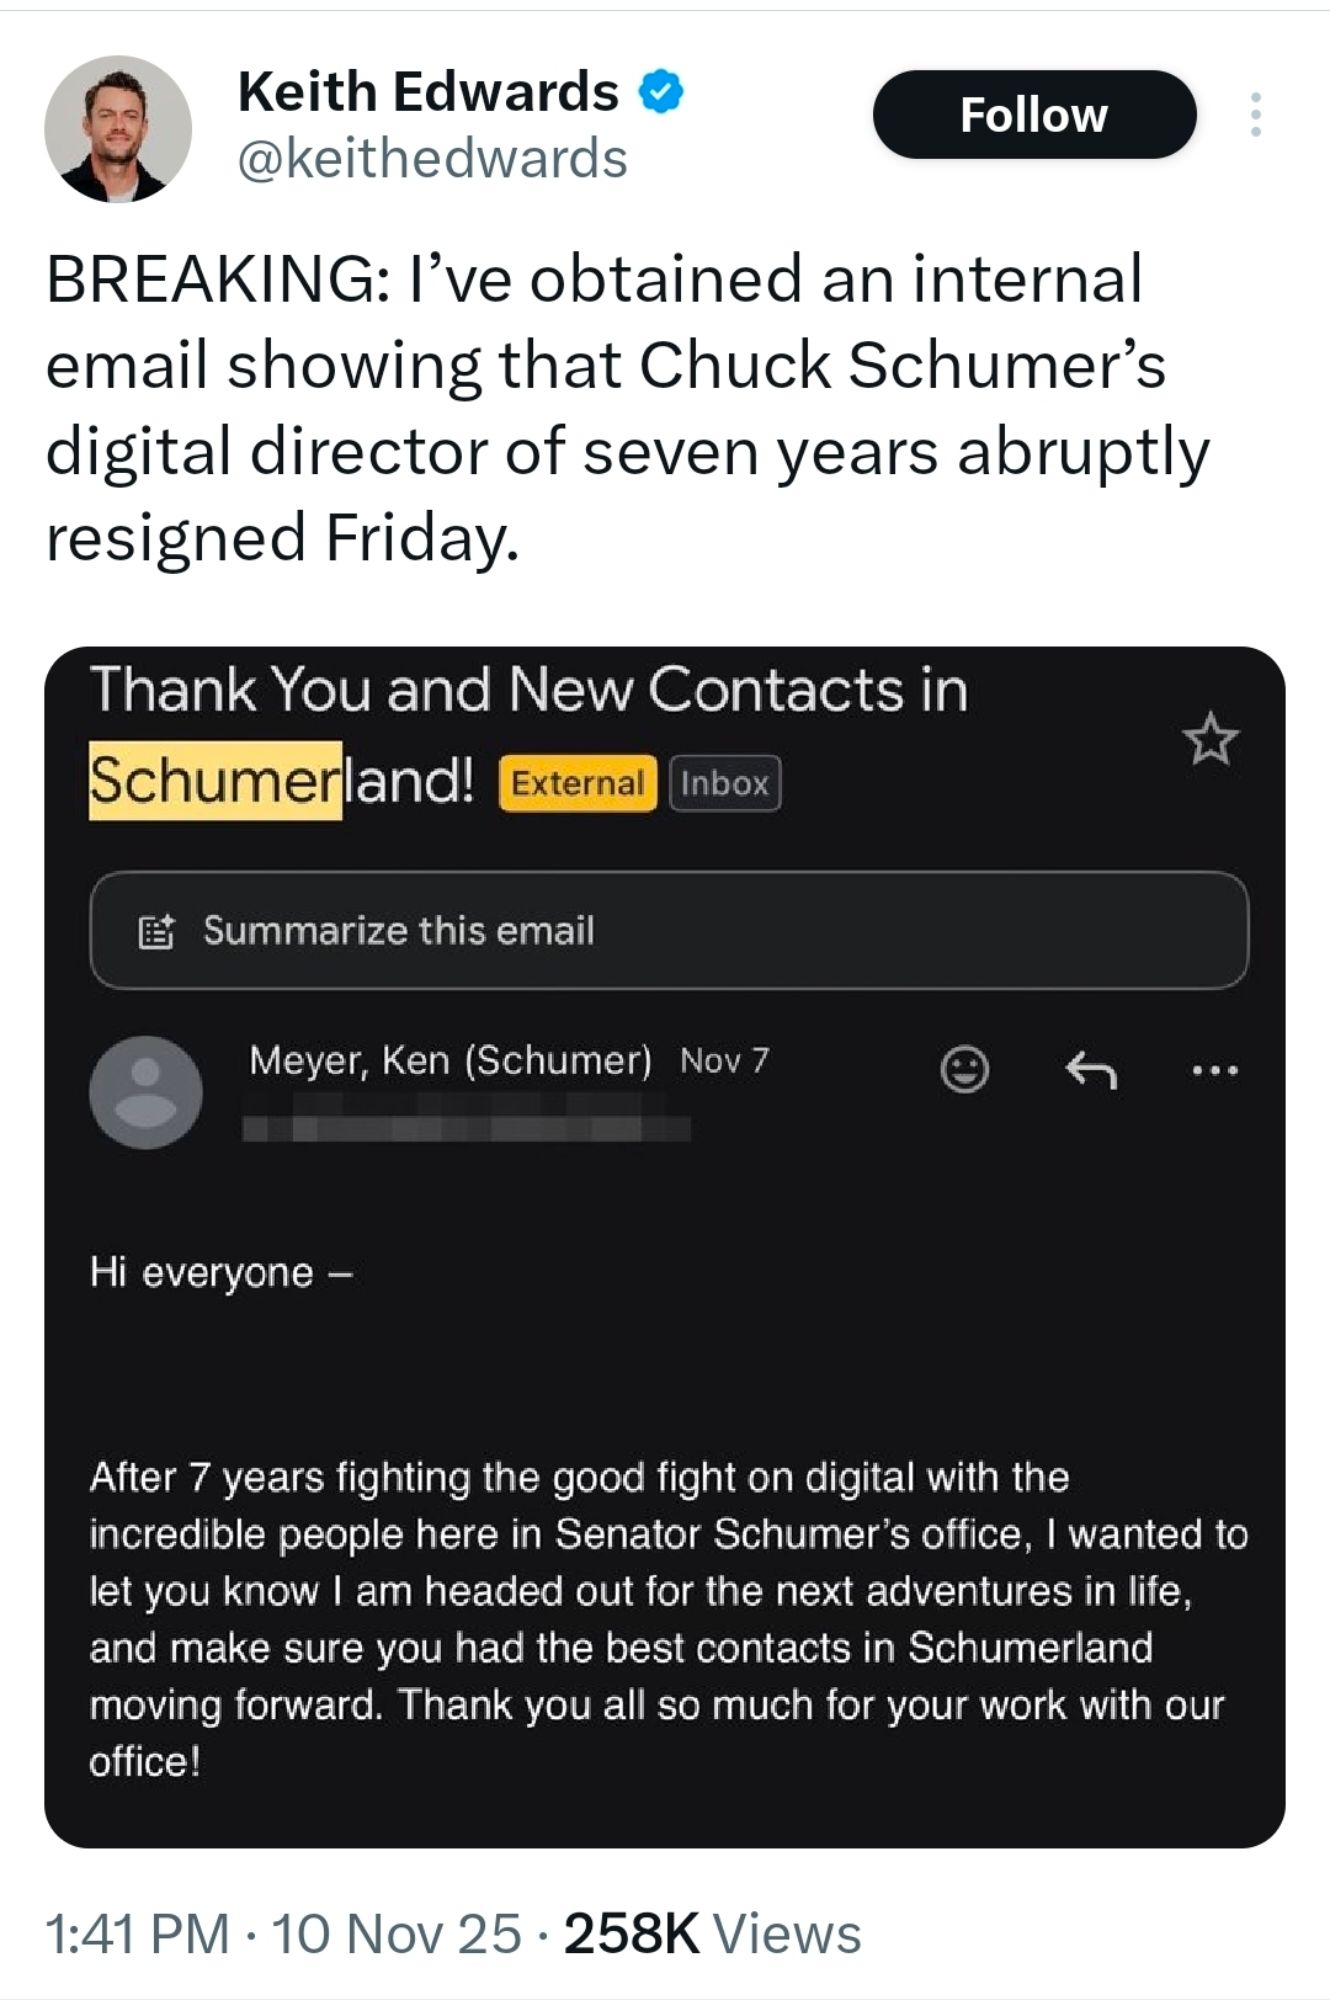Click the Nov 7 email date
The height and width of the screenshot is (2000, 1330).
pyautogui.click(x=724, y=1061)
